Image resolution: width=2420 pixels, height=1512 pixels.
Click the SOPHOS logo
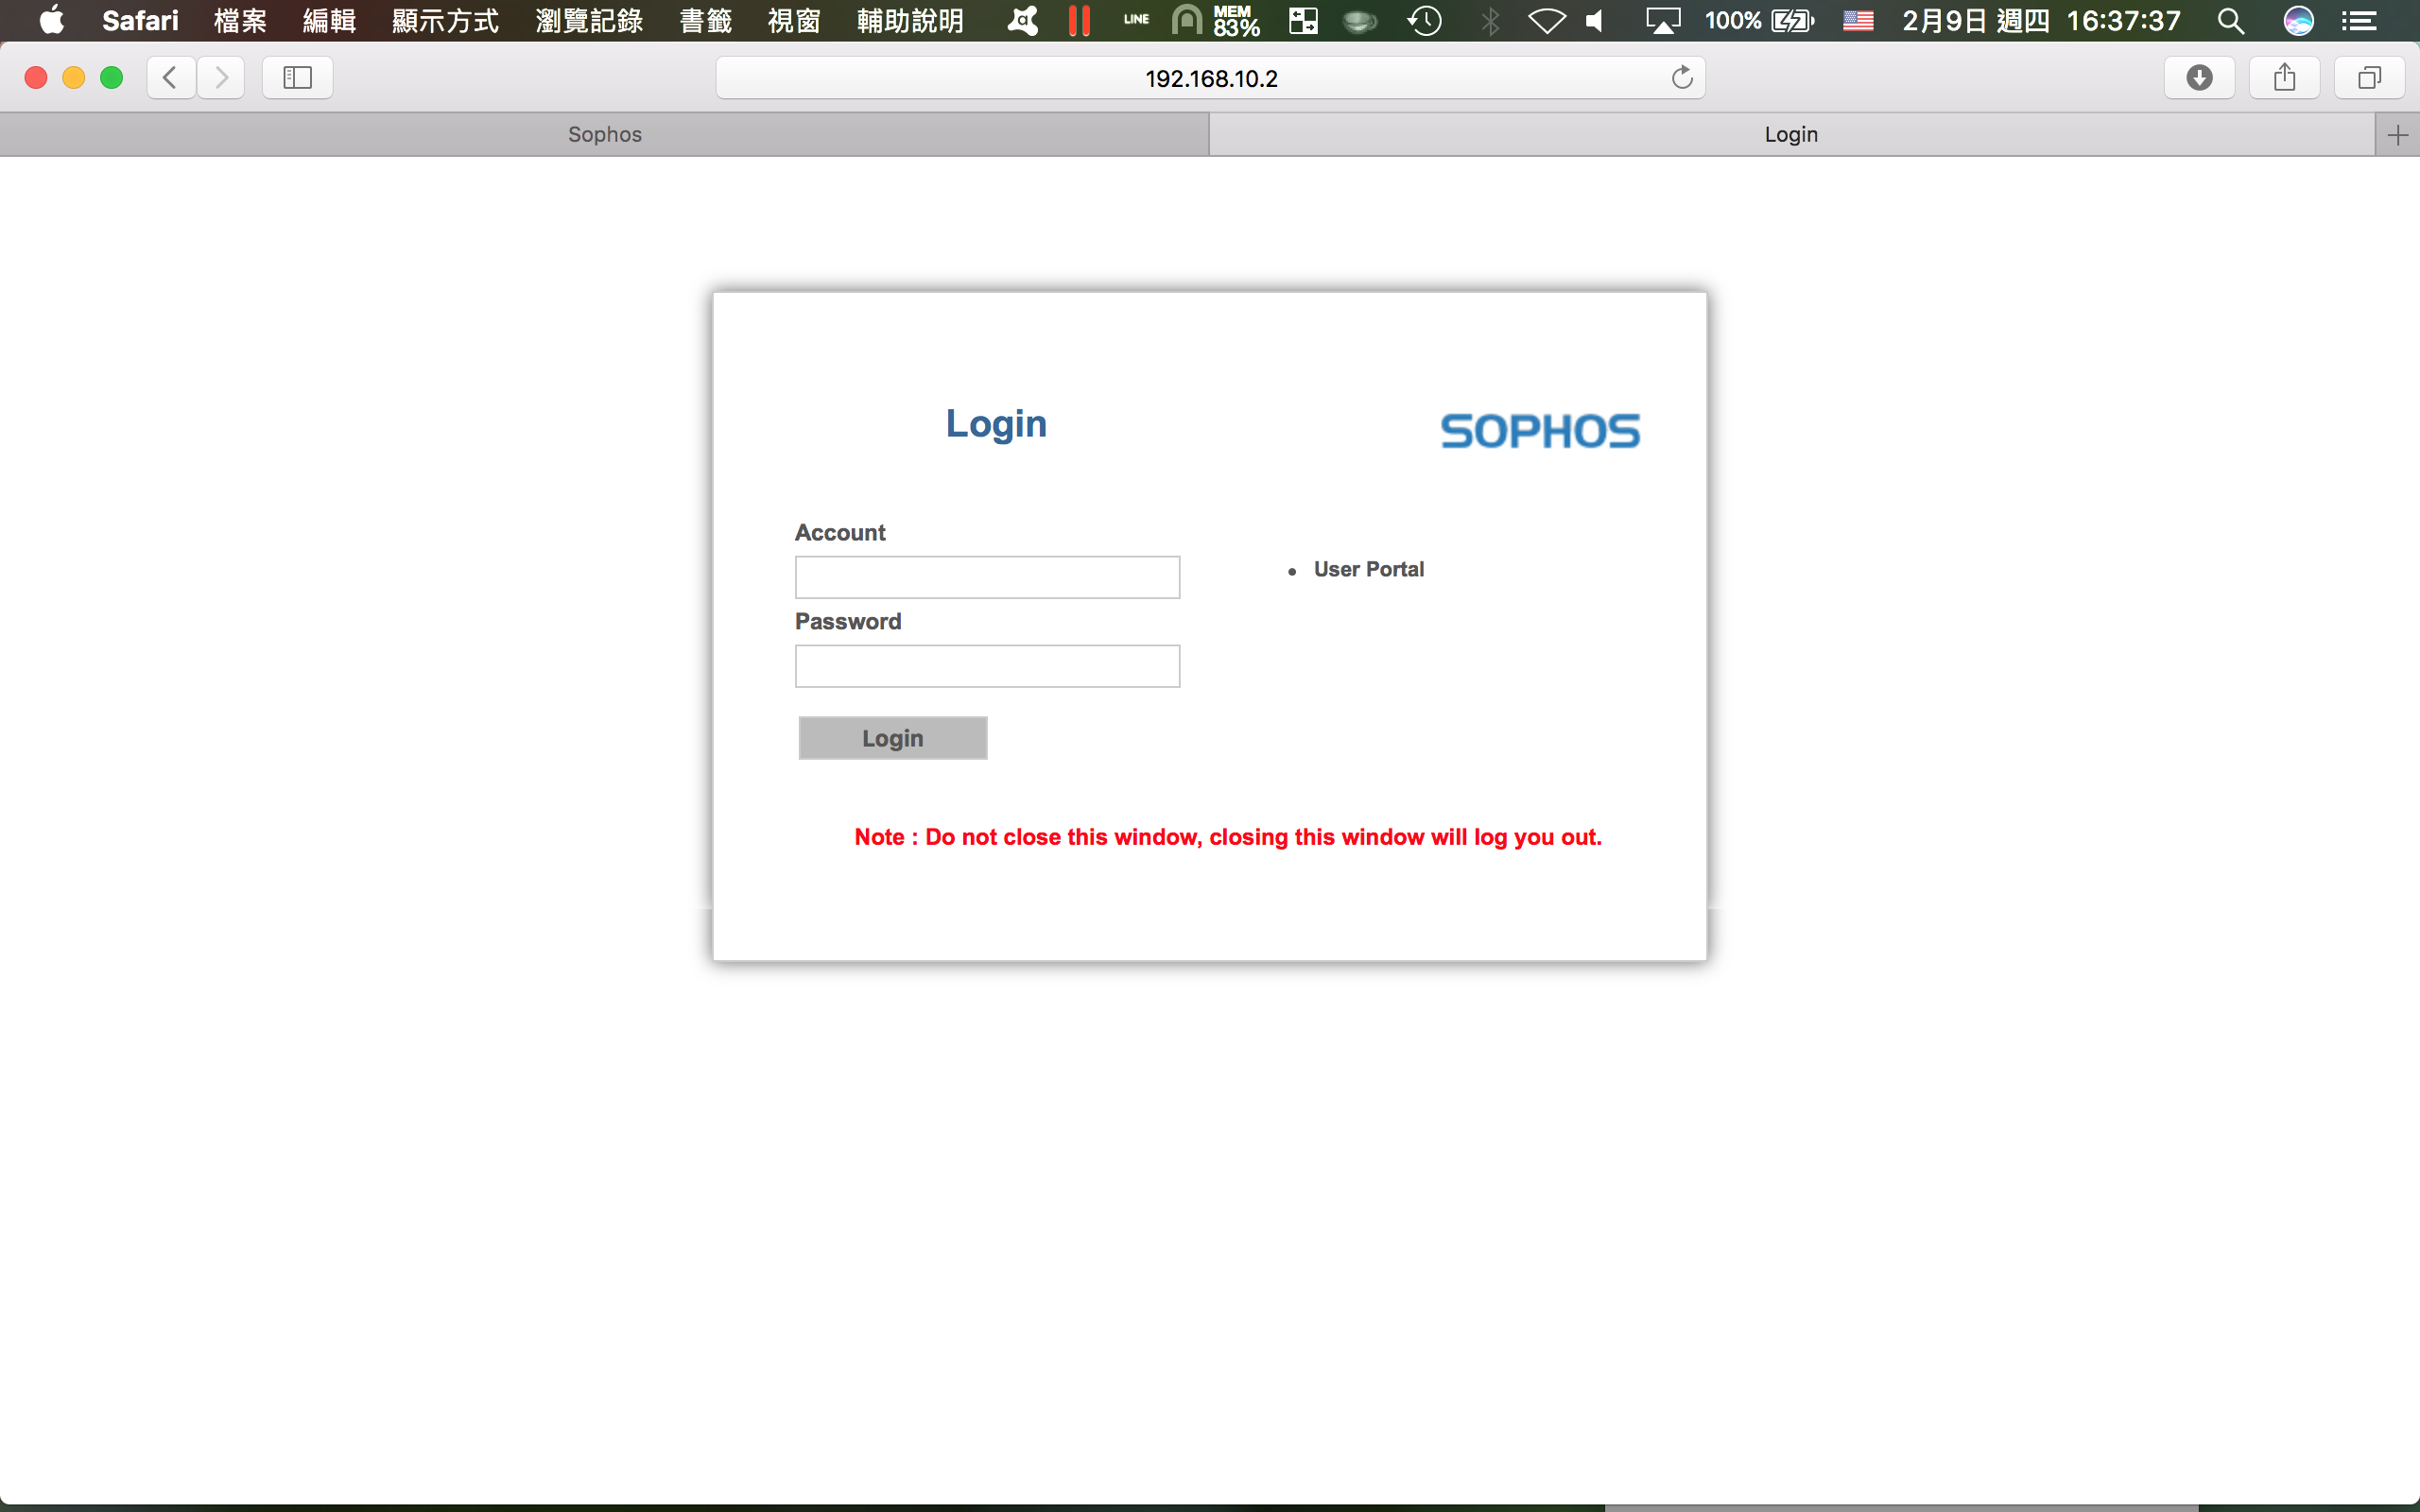pos(1539,432)
